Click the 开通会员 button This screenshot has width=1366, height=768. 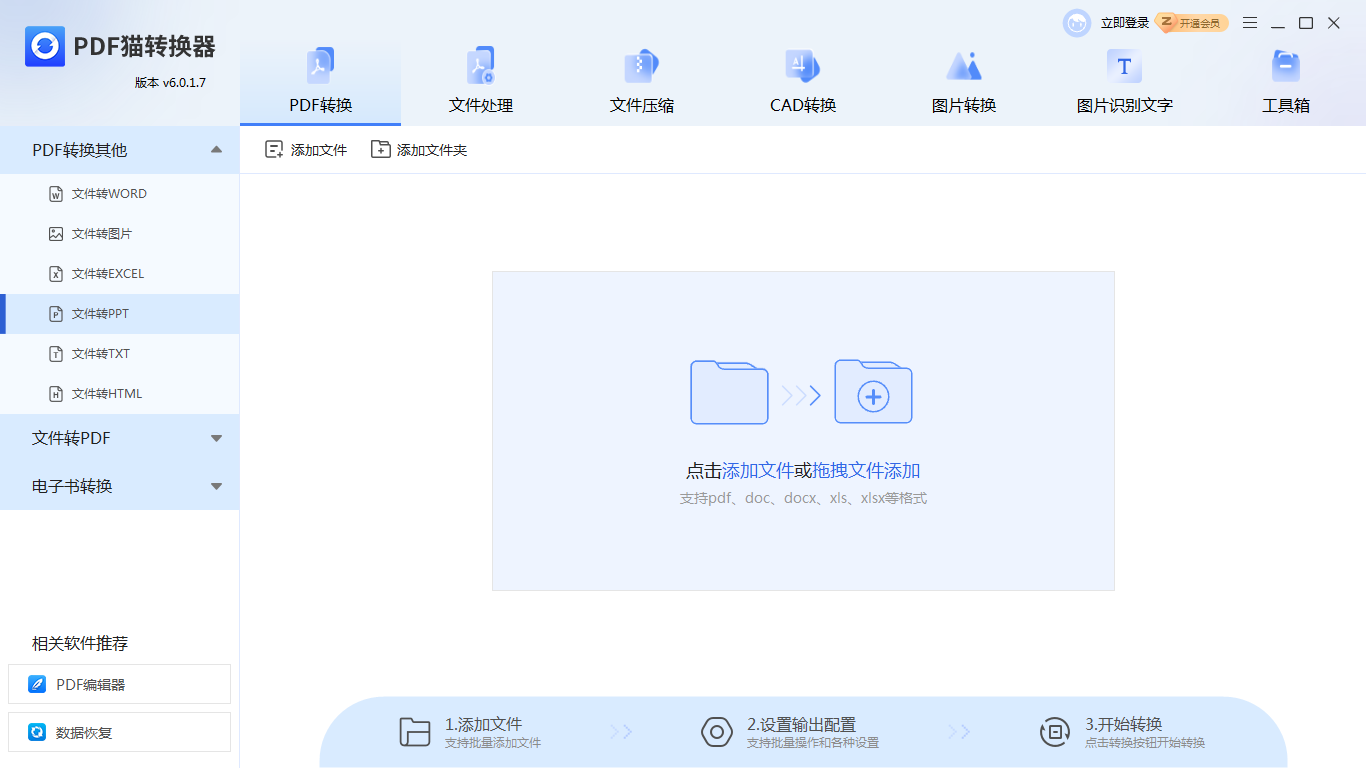pyautogui.click(x=1192, y=23)
